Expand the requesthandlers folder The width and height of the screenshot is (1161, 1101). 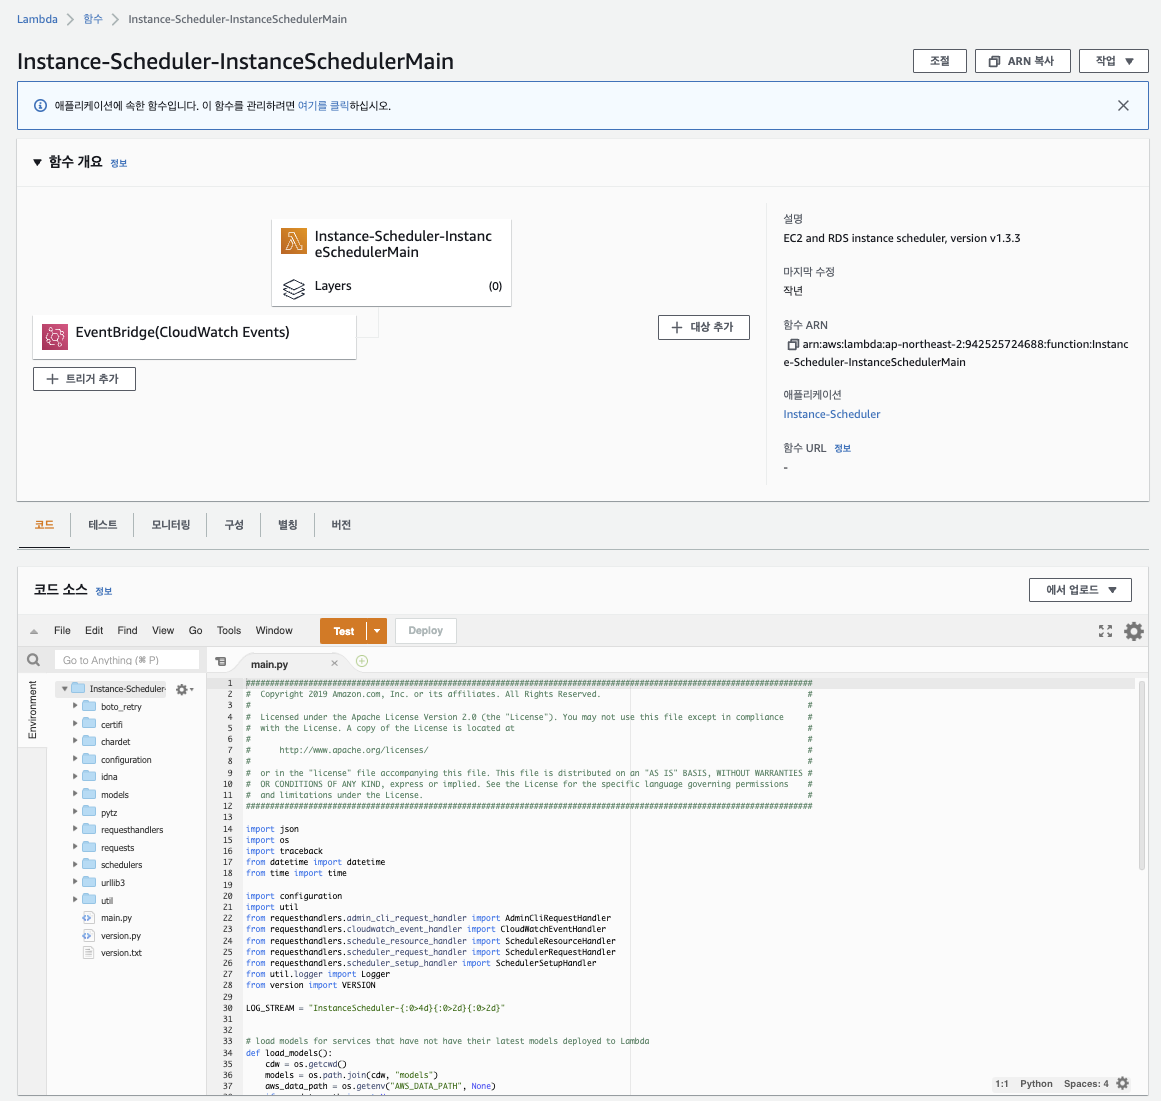tap(75, 829)
